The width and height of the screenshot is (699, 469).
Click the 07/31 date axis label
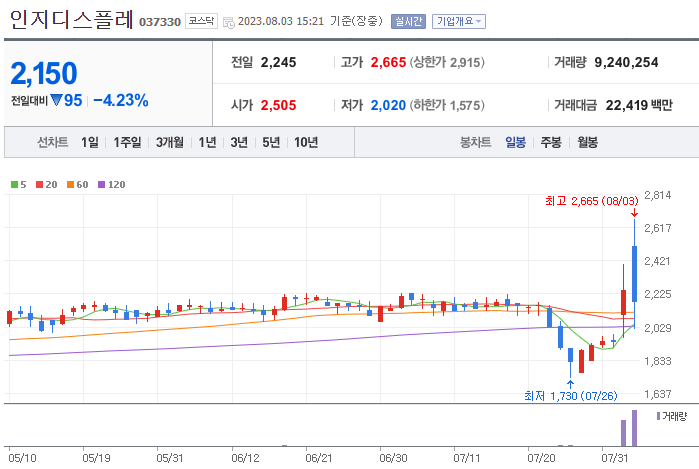pos(615,458)
